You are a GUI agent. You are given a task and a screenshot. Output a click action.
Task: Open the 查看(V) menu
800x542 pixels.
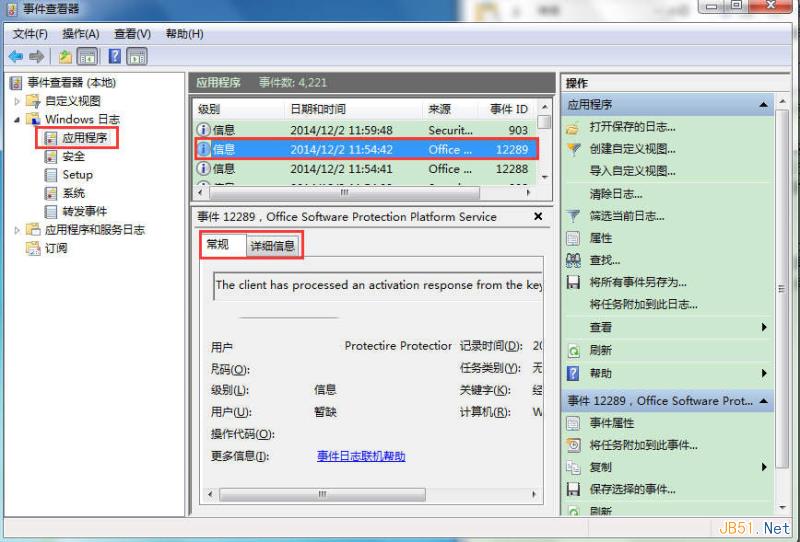click(x=133, y=34)
